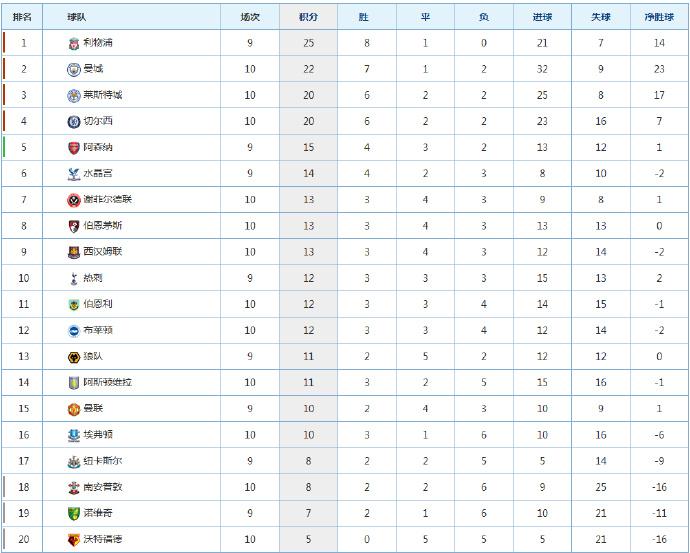
Task: Click the Manchester City crest icon
Action: point(74,69)
